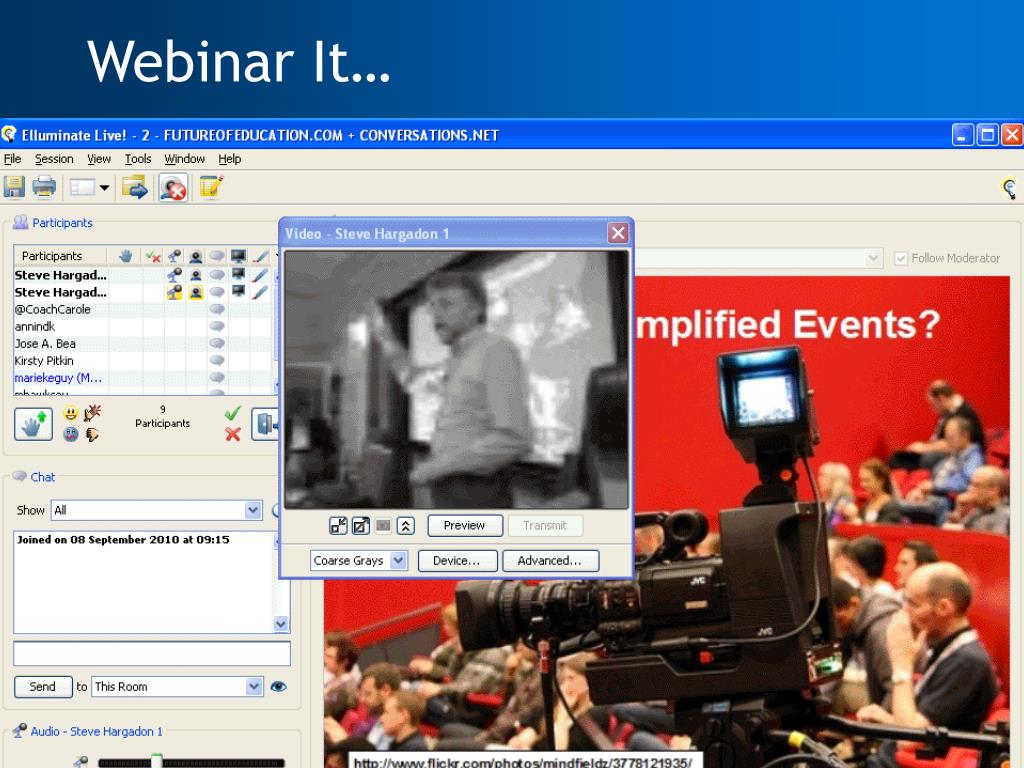
Task: Click the Raise Hand button
Action: click(33, 424)
